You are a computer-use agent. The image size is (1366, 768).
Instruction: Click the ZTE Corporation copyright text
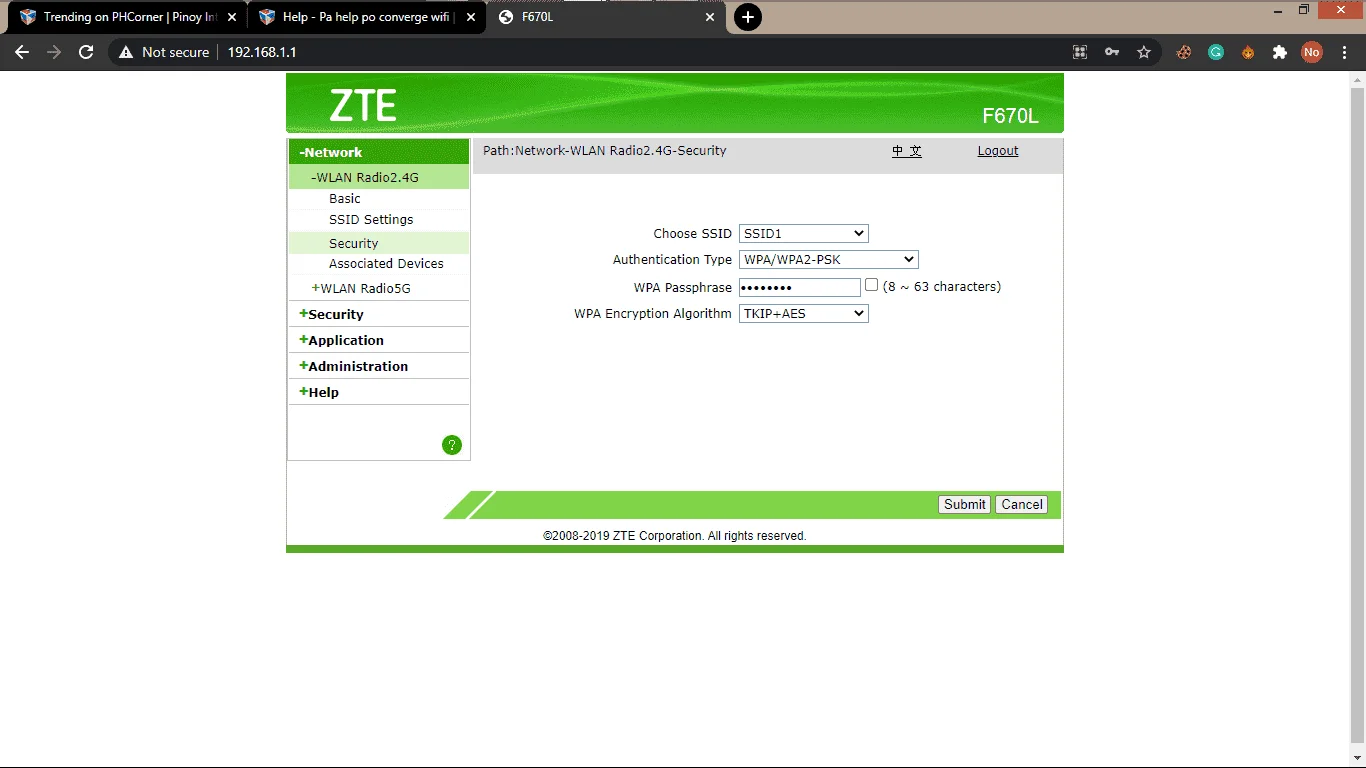tap(675, 536)
